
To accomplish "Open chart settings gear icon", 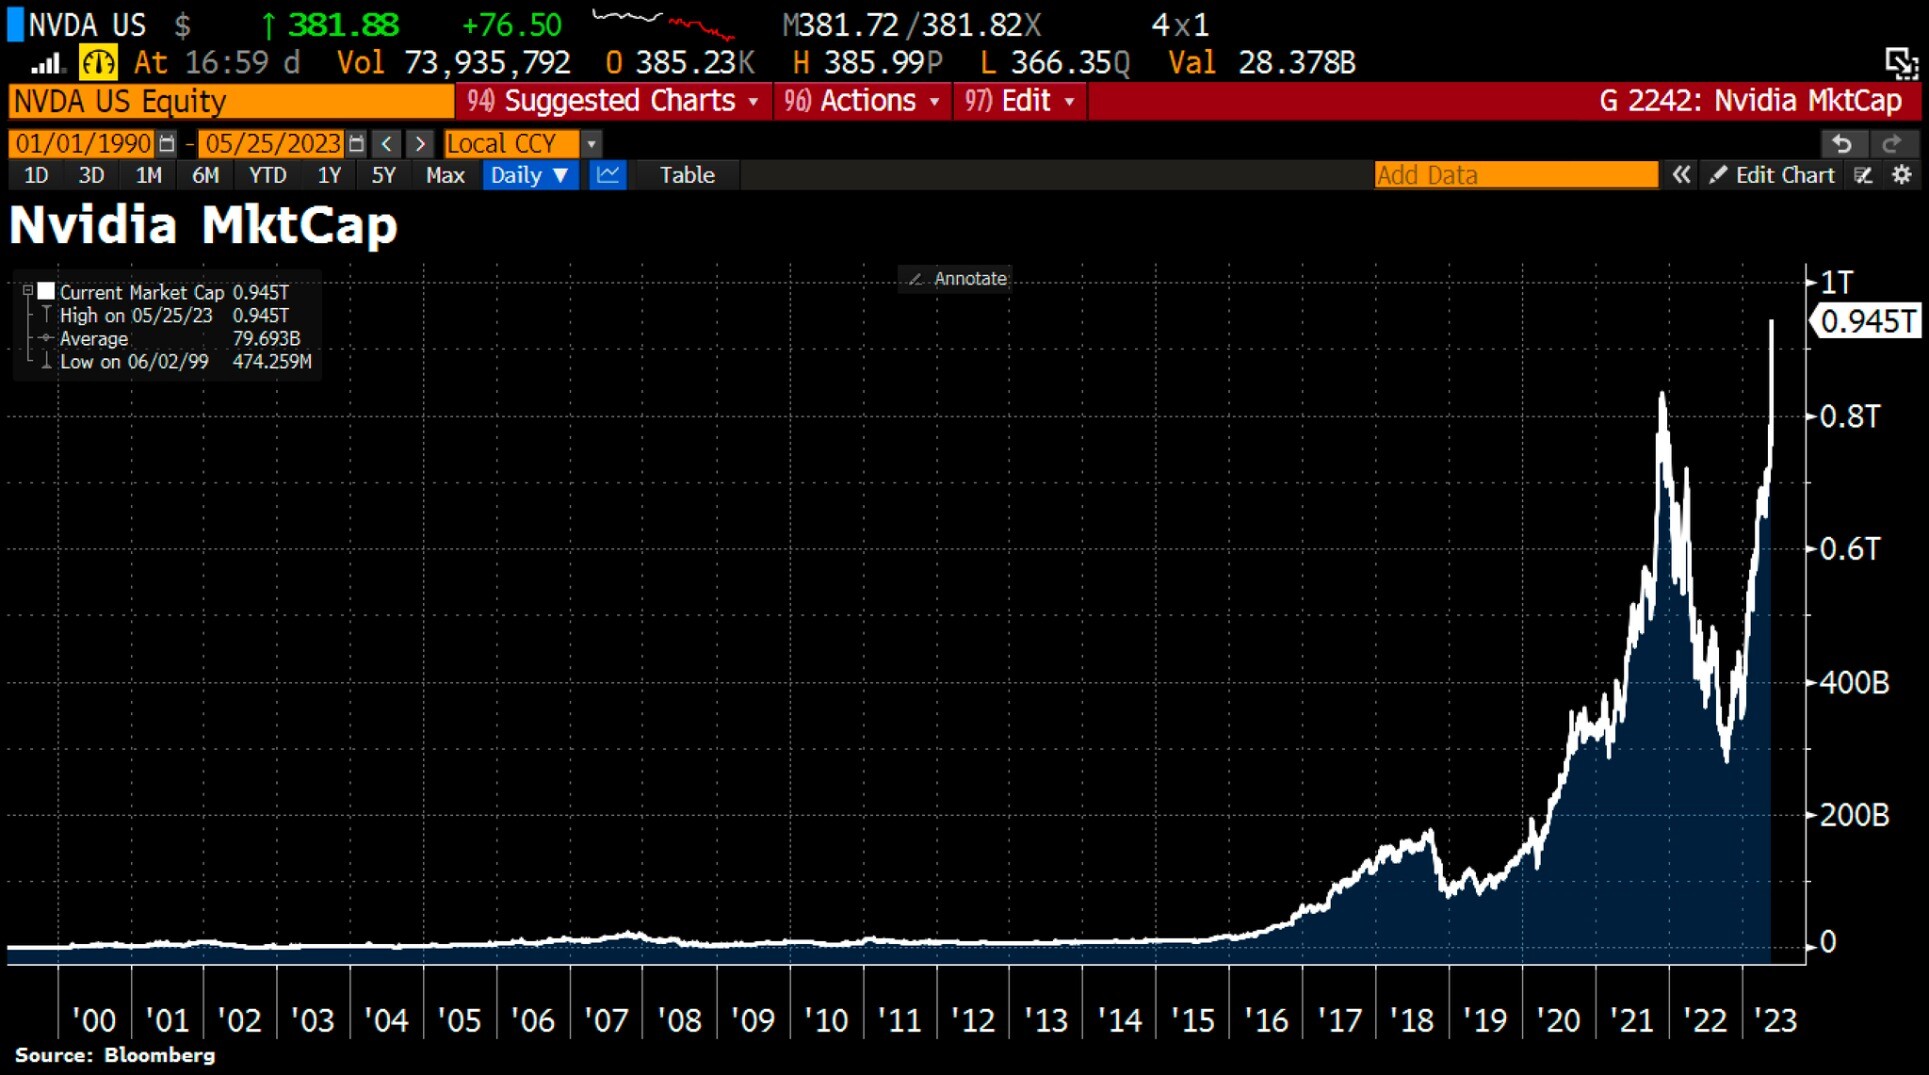I will (x=1901, y=175).
